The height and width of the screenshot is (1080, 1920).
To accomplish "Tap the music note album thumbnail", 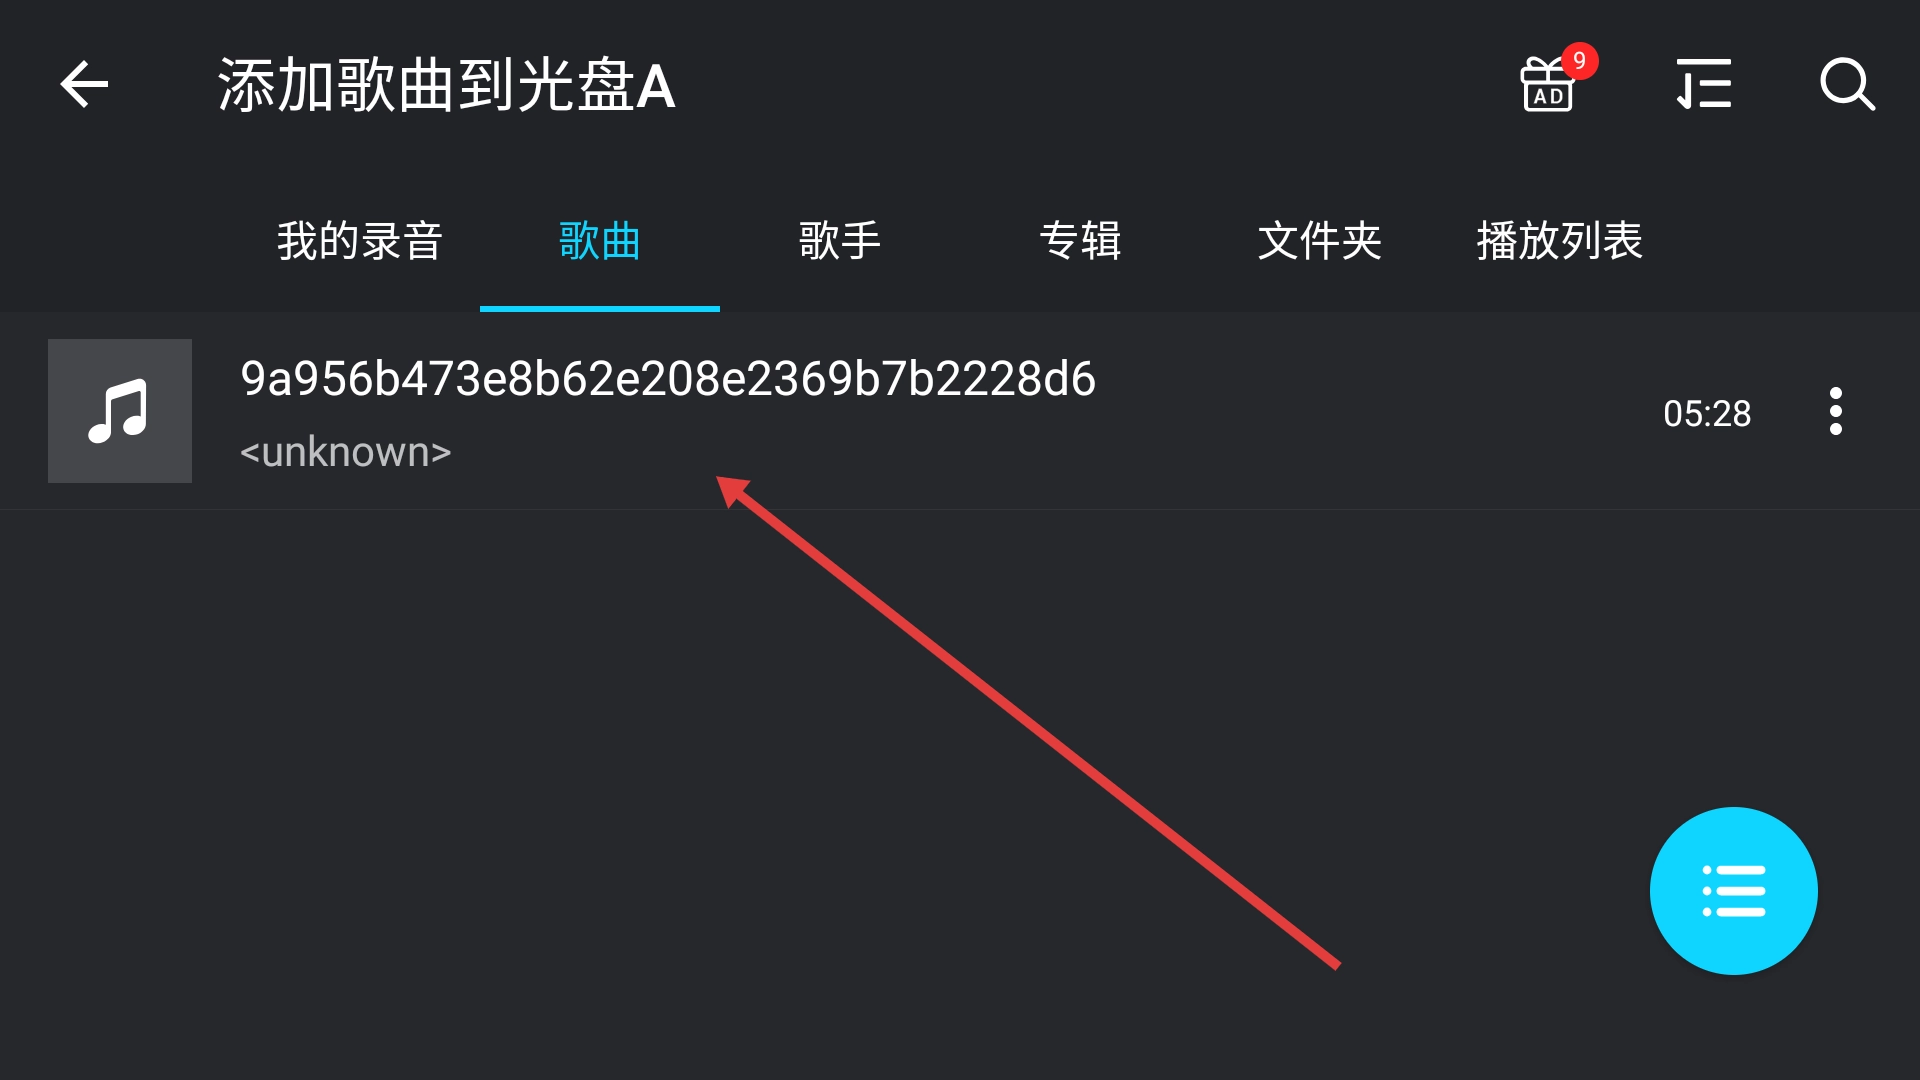I will pyautogui.click(x=120, y=411).
